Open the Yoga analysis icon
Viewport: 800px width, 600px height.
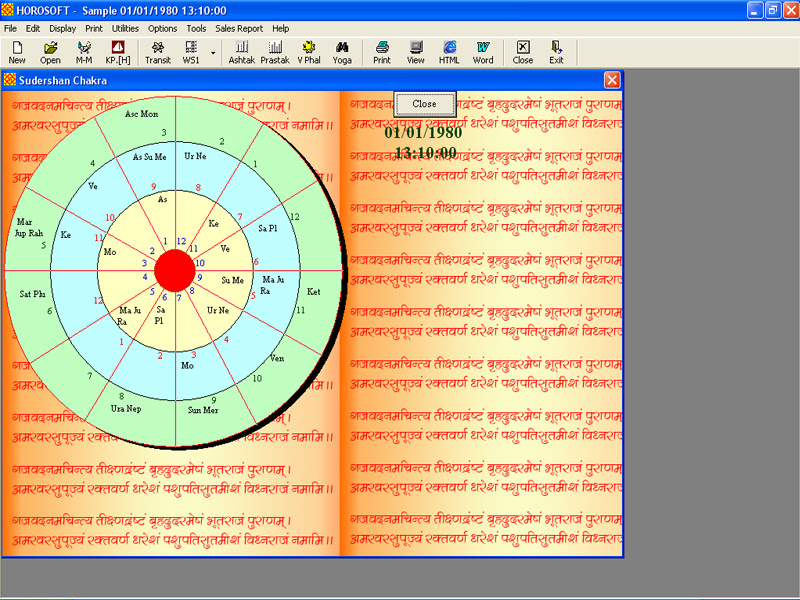click(343, 52)
